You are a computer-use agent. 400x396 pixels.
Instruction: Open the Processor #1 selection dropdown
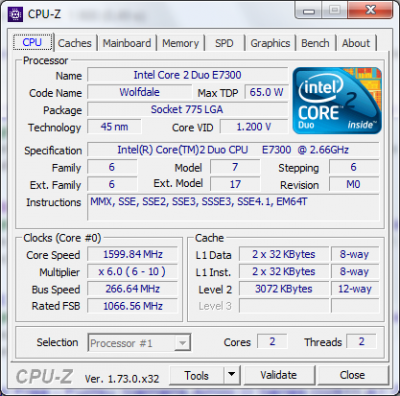click(x=139, y=343)
